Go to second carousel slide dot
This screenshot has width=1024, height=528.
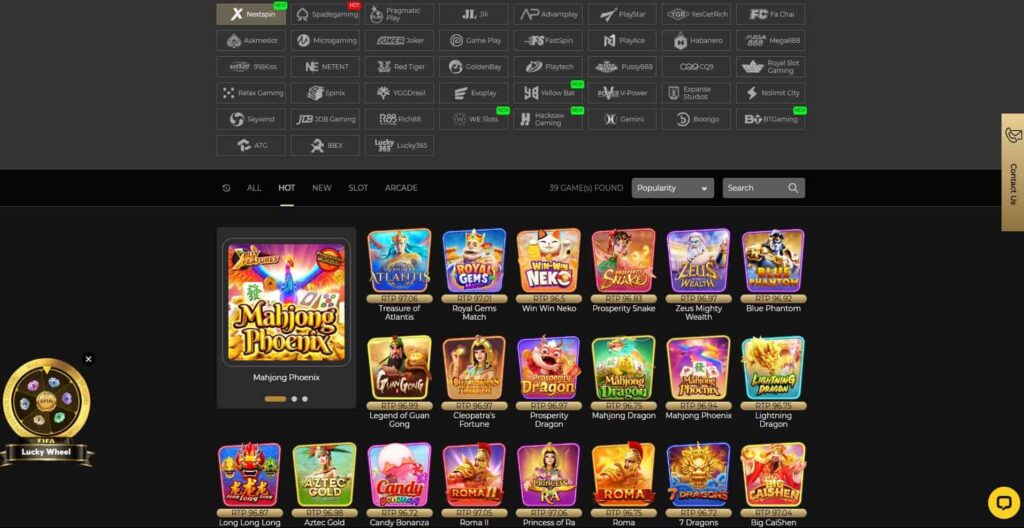point(295,399)
